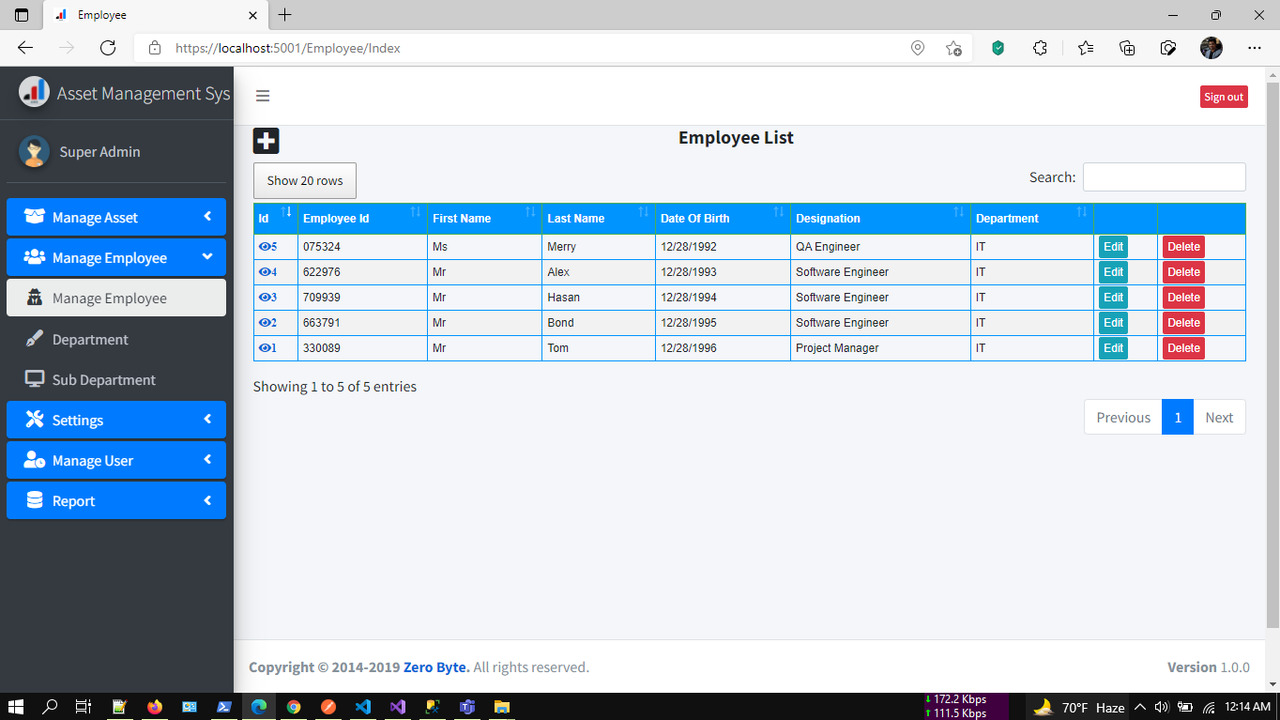Viewport: 1280px width, 720px height.
Task: Click the eye icon on Hasan's row
Action: click(x=264, y=297)
